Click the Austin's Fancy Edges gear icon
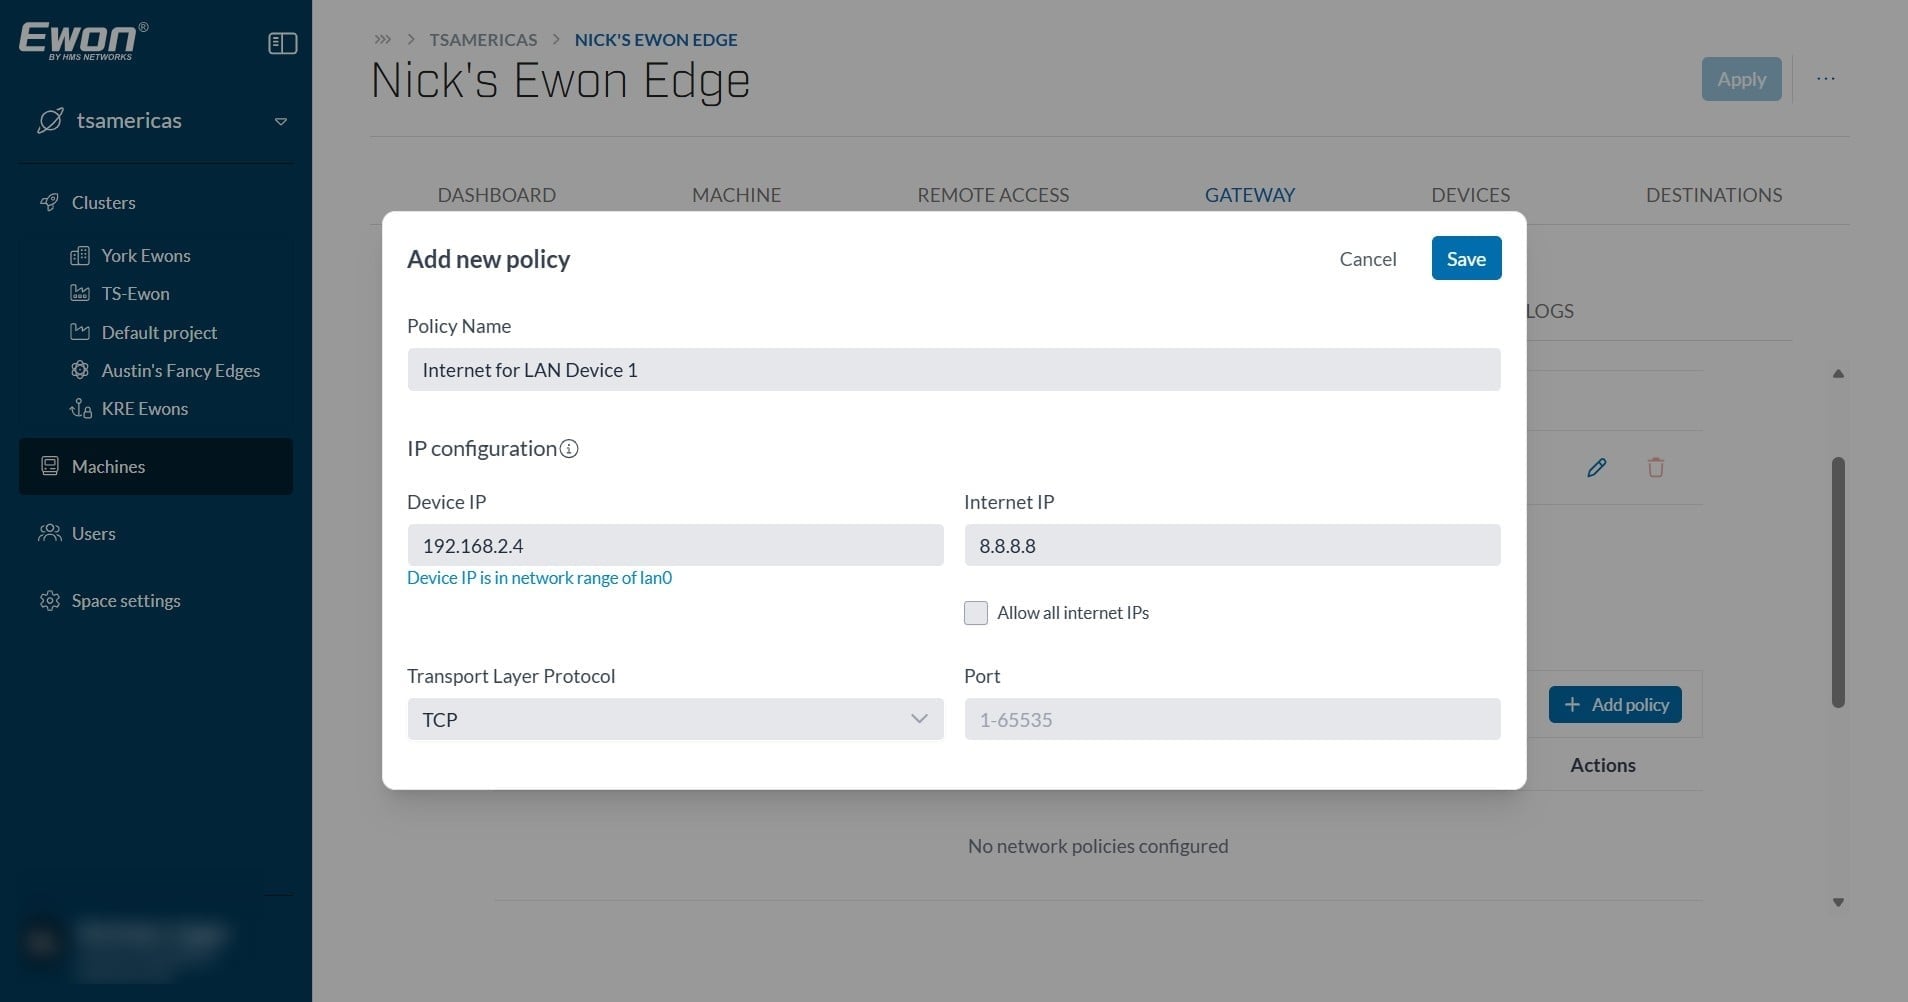This screenshot has height=1002, width=1908. [x=80, y=370]
